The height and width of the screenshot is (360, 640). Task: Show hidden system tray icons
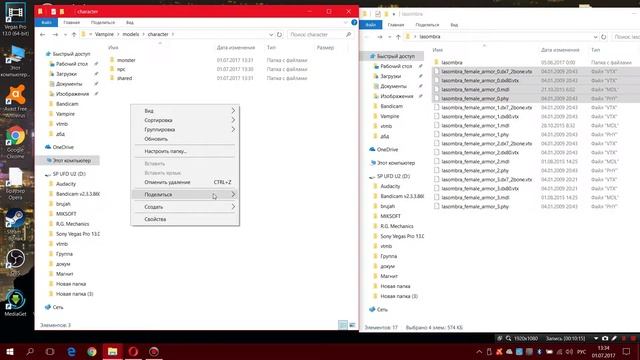(x=479, y=351)
